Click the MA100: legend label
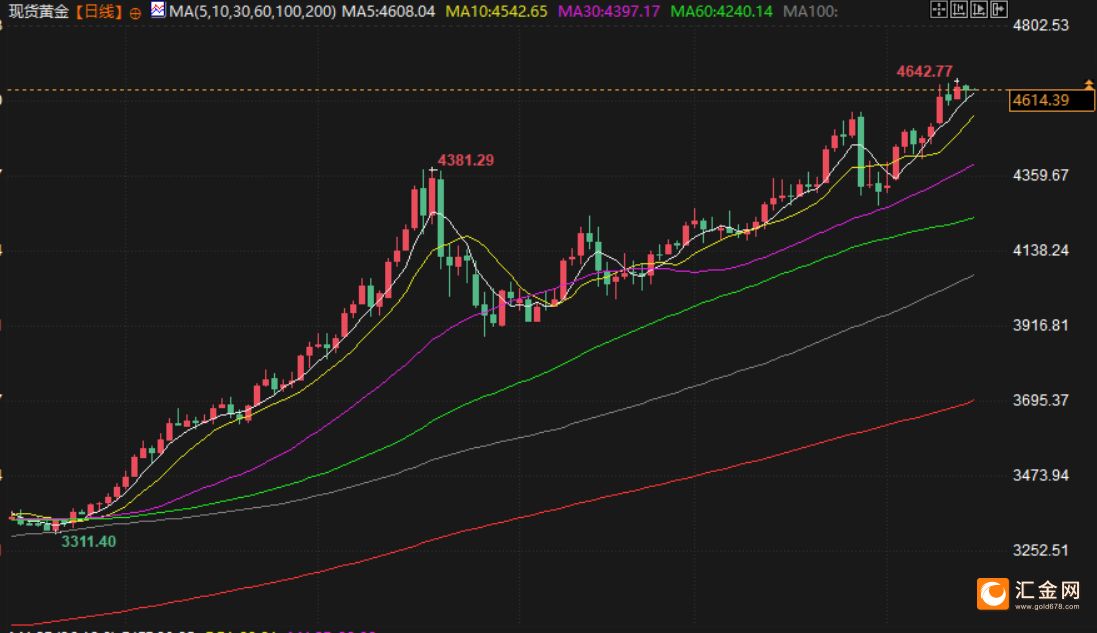 click(x=810, y=11)
